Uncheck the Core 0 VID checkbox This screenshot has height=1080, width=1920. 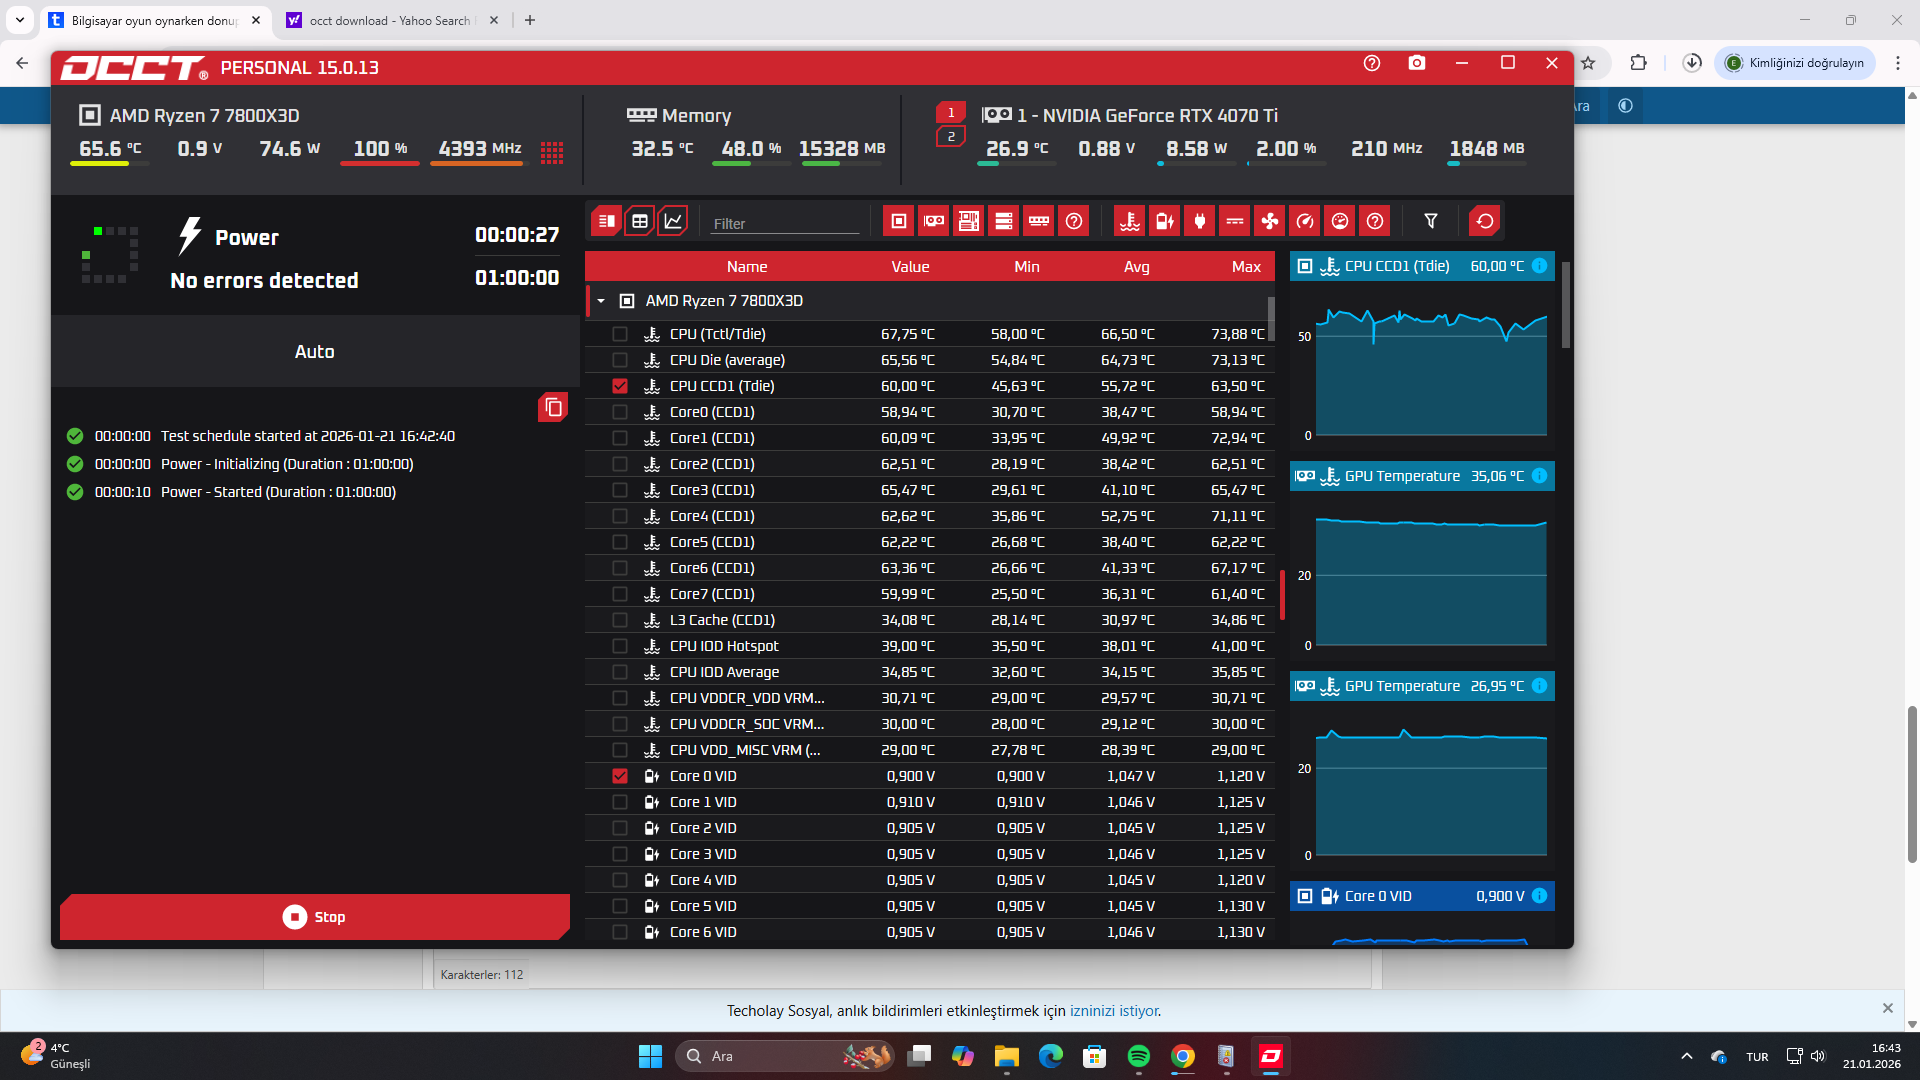[x=620, y=776]
